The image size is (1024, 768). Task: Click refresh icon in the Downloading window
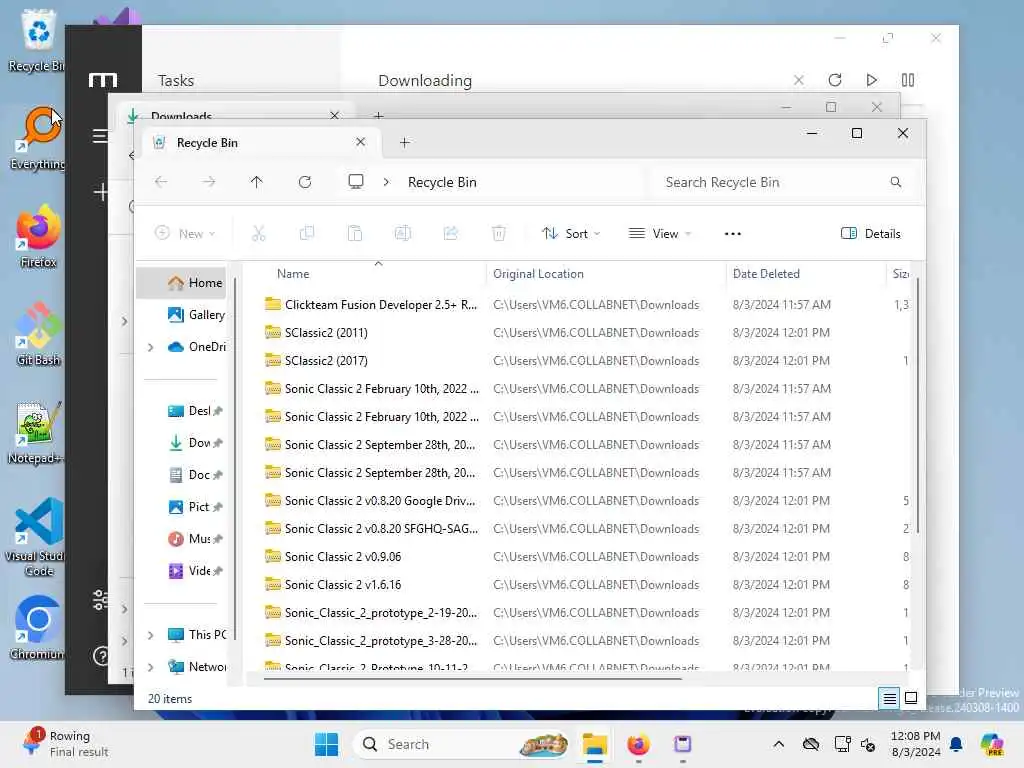pyautogui.click(x=835, y=80)
